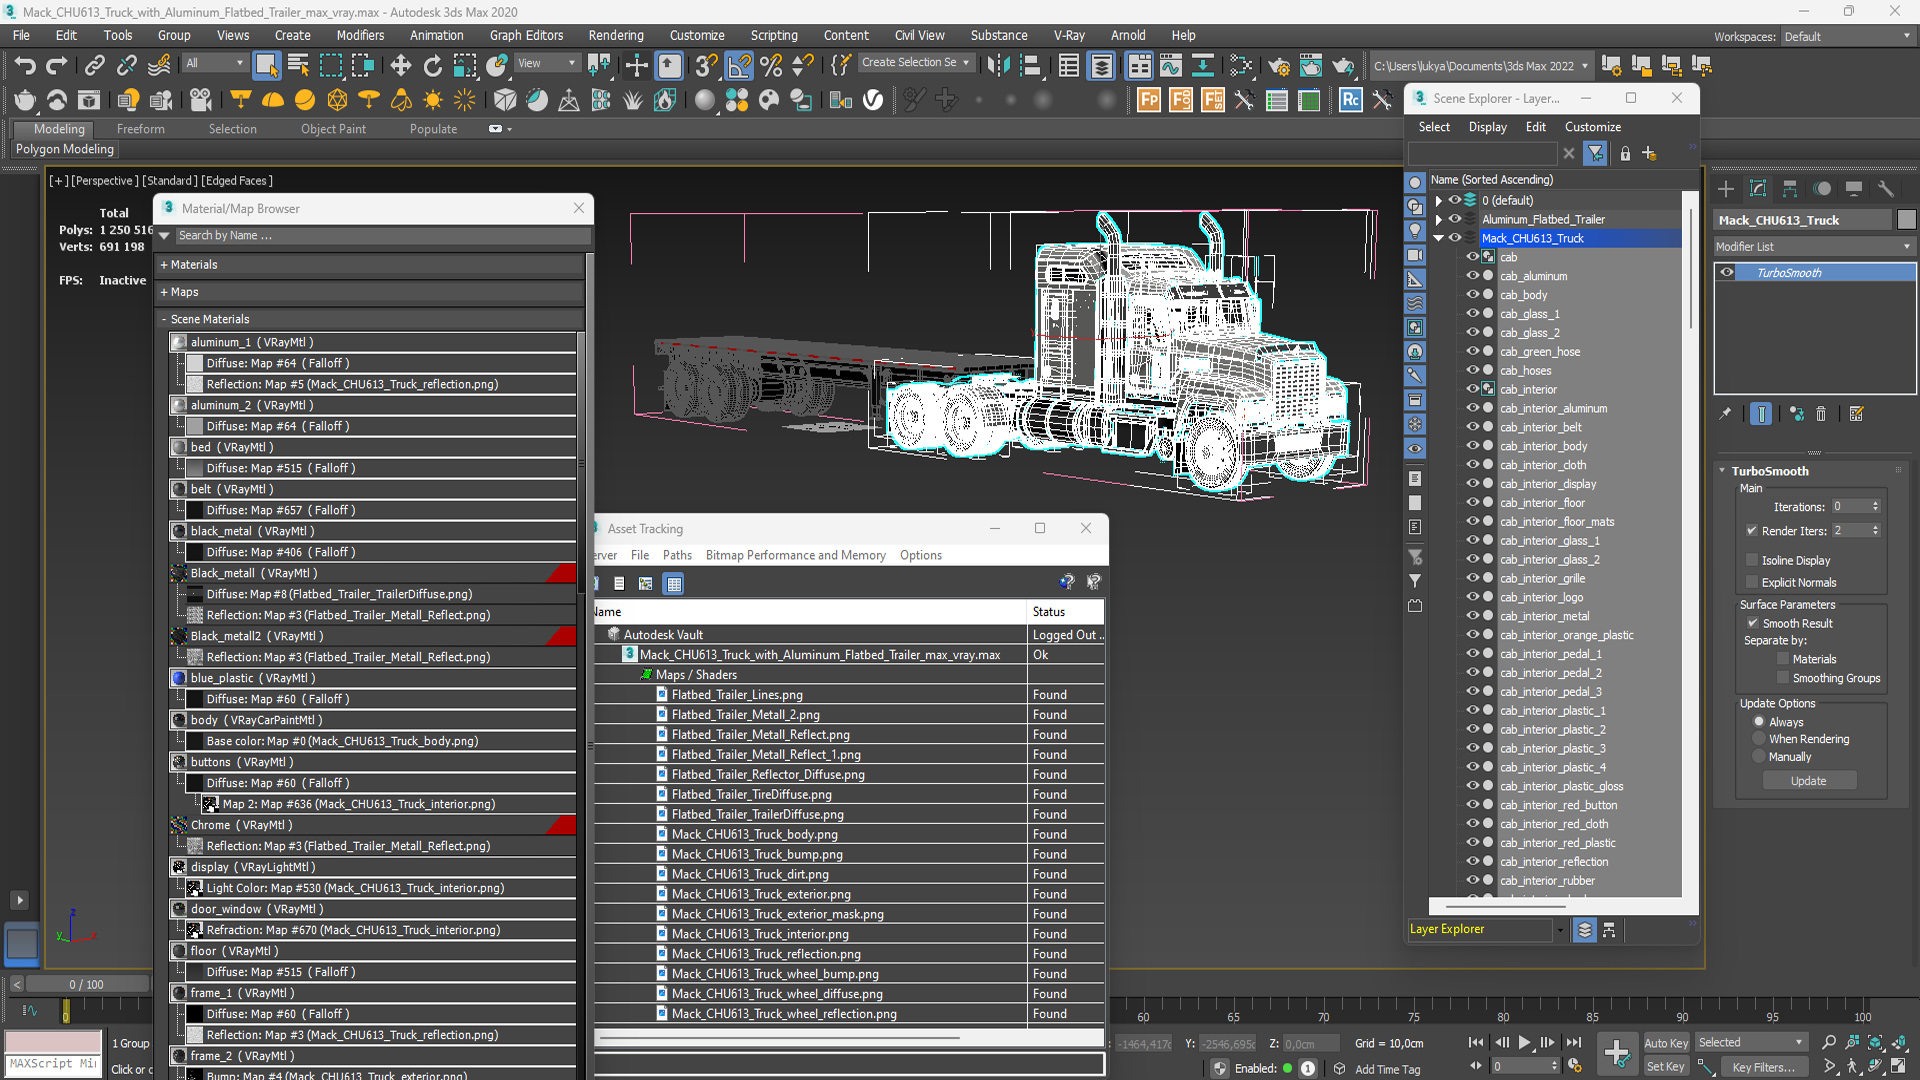Viewport: 1920px width, 1080px height.
Task: Click the Update button in TurboSmooth
Action: coord(1808,781)
